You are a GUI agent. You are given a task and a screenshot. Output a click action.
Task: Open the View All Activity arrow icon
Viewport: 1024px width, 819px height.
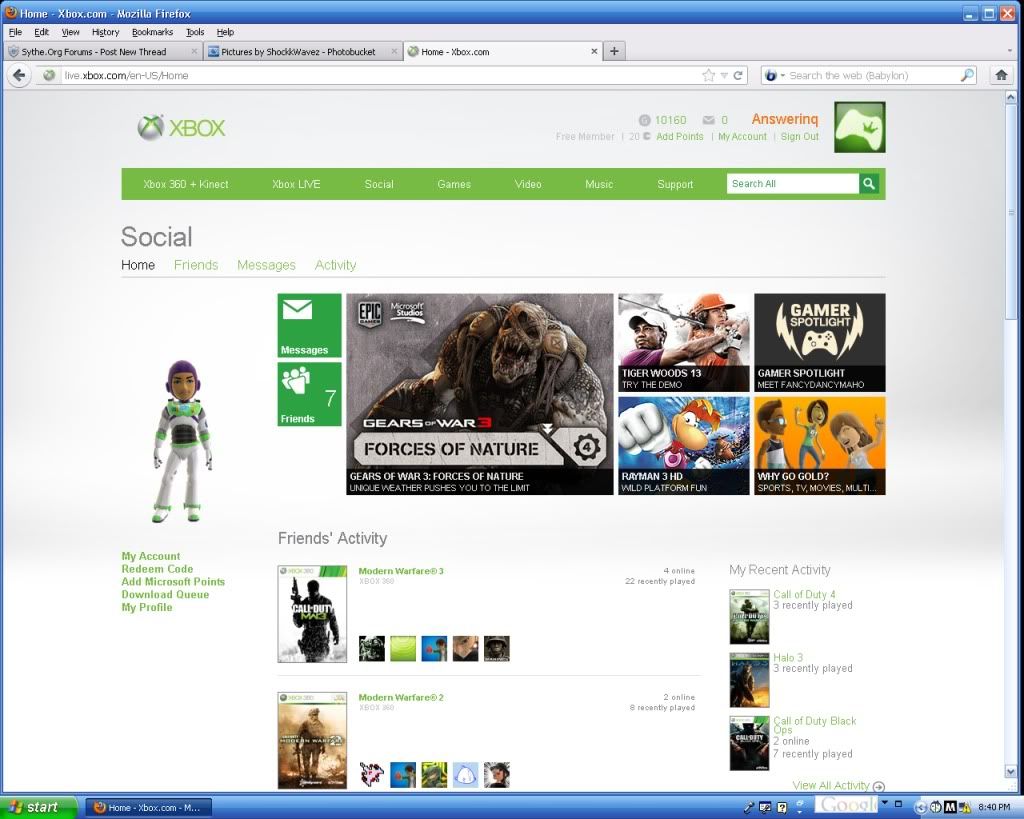pos(879,786)
